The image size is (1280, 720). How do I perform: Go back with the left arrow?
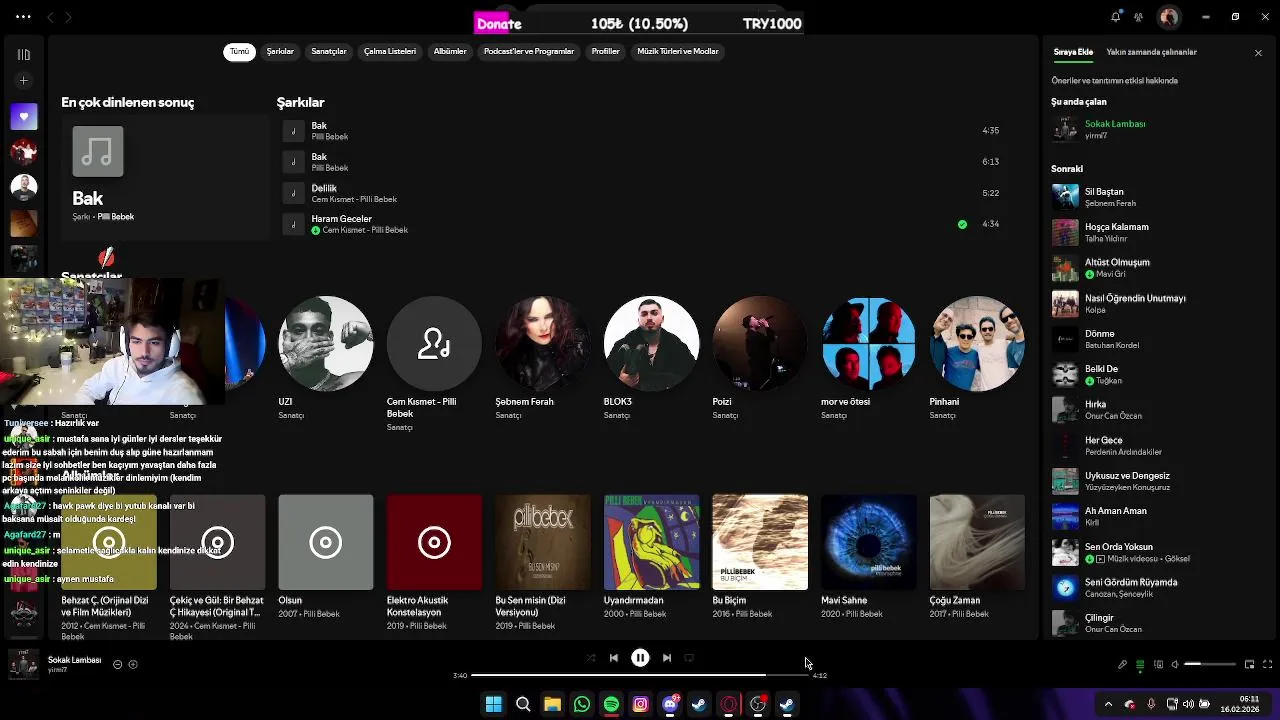pos(51,17)
